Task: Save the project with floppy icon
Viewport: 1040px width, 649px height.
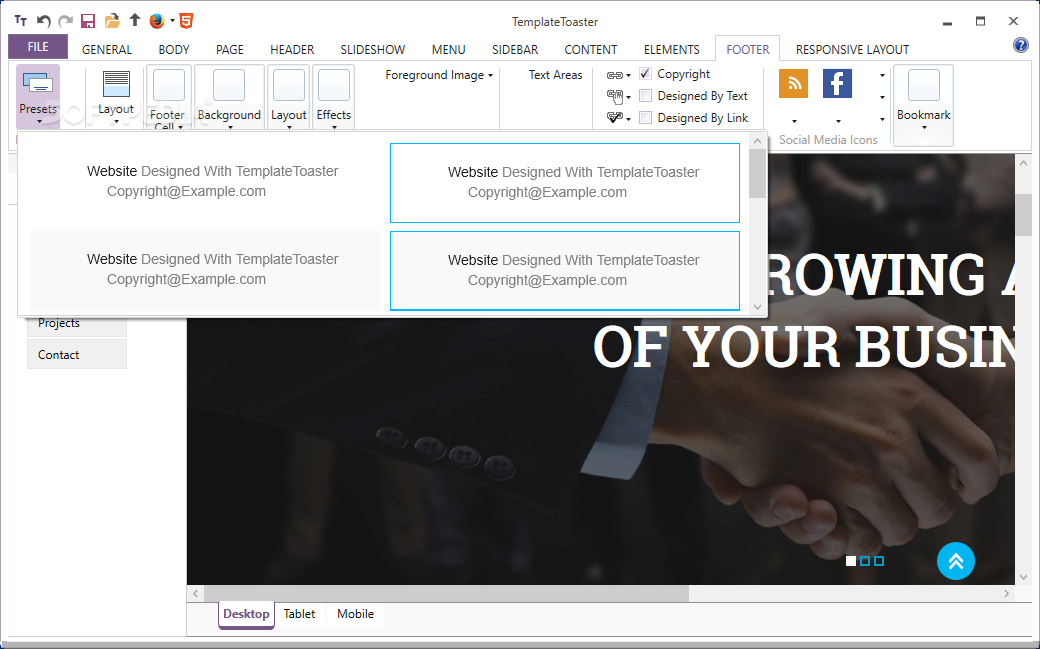Action: click(88, 21)
